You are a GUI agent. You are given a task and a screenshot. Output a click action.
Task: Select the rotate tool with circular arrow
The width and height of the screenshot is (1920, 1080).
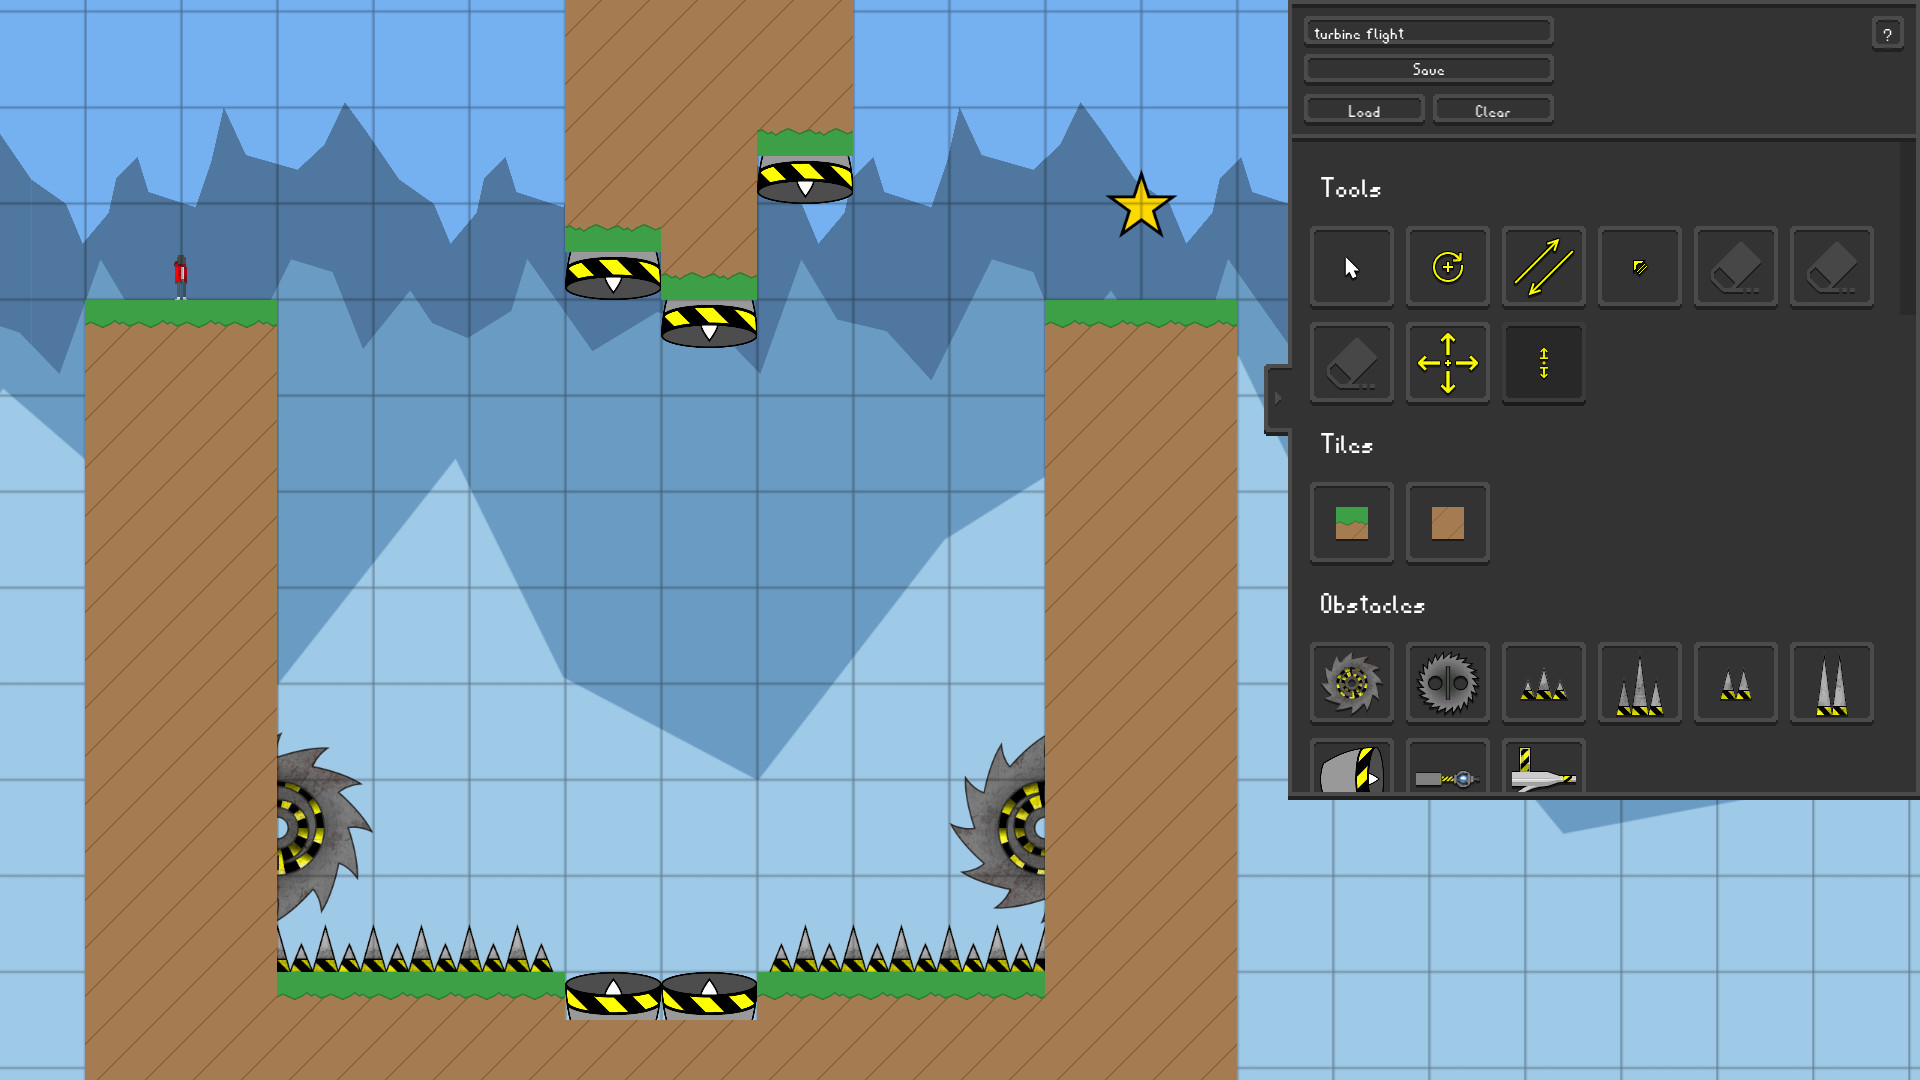click(x=1447, y=267)
